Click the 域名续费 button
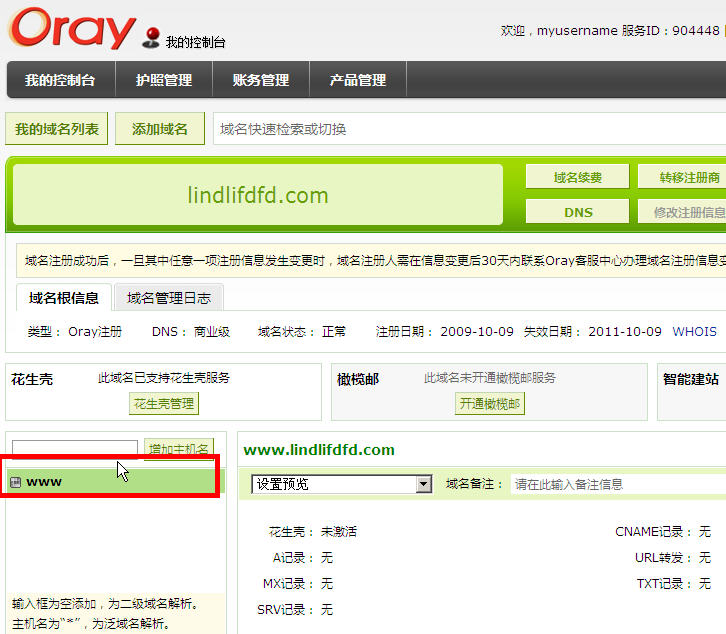 tap(577, 177)
